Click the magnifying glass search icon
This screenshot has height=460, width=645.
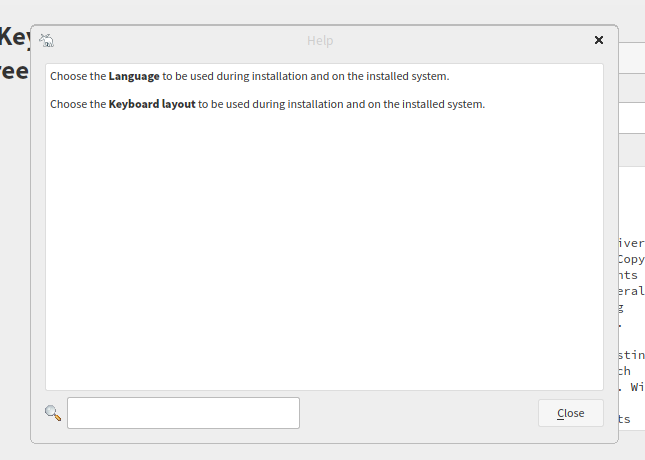53,413
